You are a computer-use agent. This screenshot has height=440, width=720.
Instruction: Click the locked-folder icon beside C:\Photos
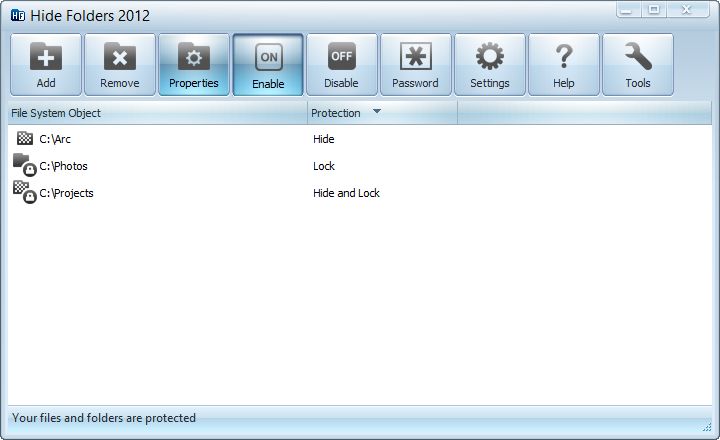coord(25,165)
